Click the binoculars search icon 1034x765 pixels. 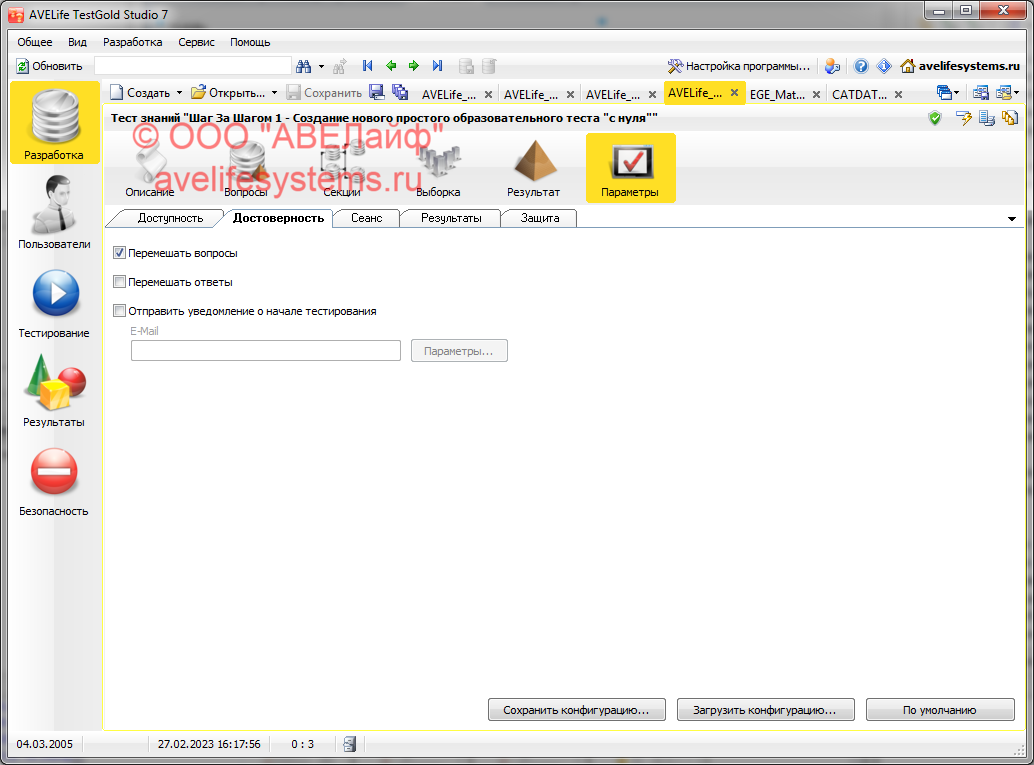[x=304, y=66]
